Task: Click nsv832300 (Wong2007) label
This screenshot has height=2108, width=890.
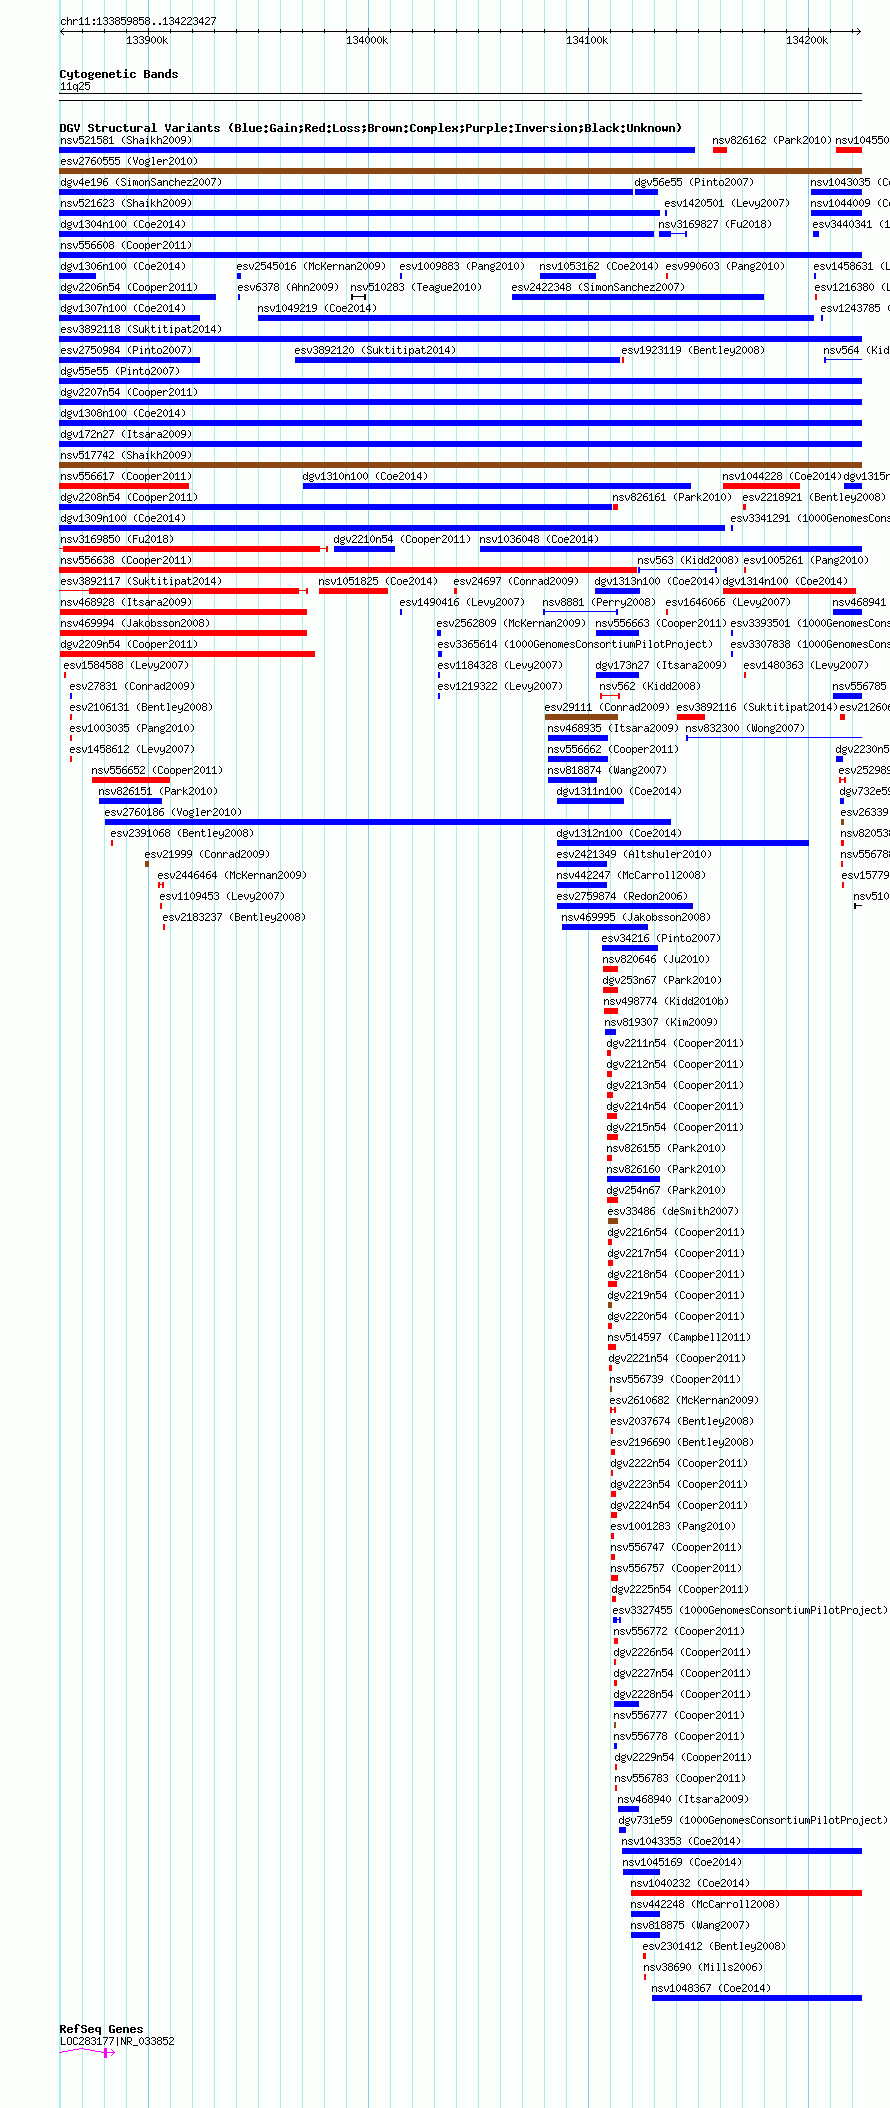Action: [x=745, y=728]
